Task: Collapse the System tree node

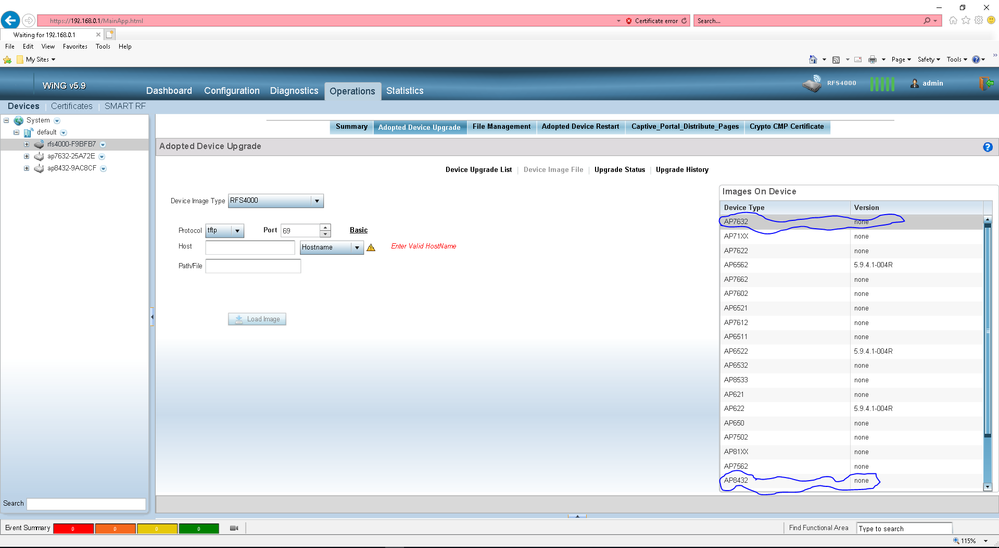Action: (x=6, y=120)
